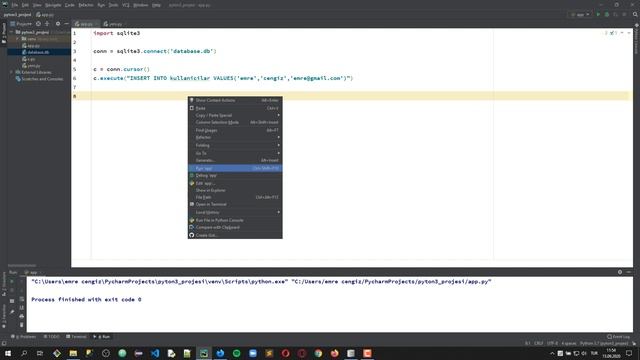The image size is (640, 360).
Task: Open the Run panel settings gear
Action: click(620, 272)
